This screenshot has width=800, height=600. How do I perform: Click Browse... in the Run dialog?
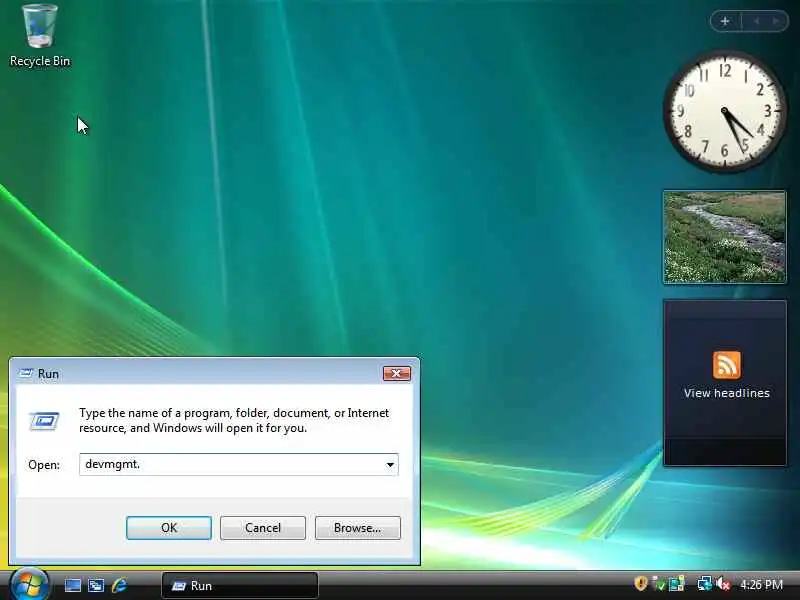coord(358,528)
